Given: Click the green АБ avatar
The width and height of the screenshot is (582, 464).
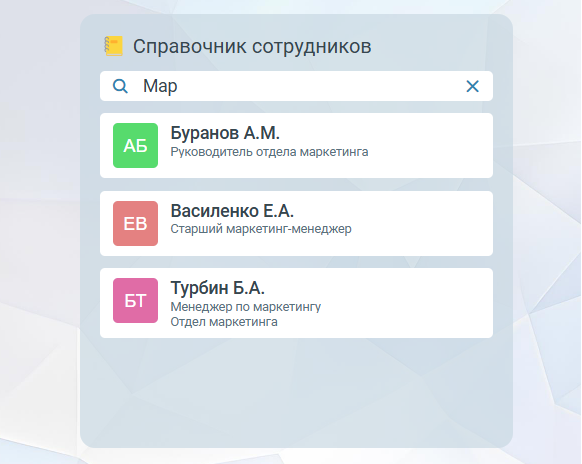Looking at the screenshot, I should pos(135,146).
